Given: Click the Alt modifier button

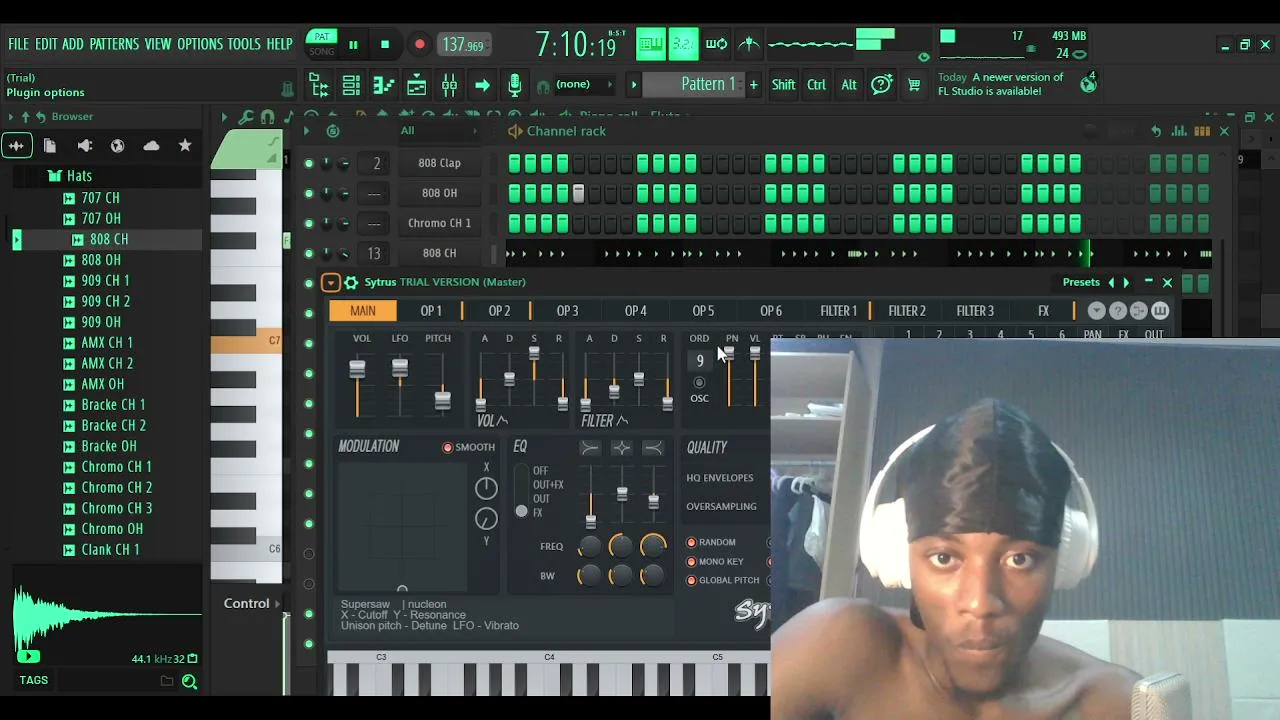Looking at the screenshot, I should coord(849,85).
